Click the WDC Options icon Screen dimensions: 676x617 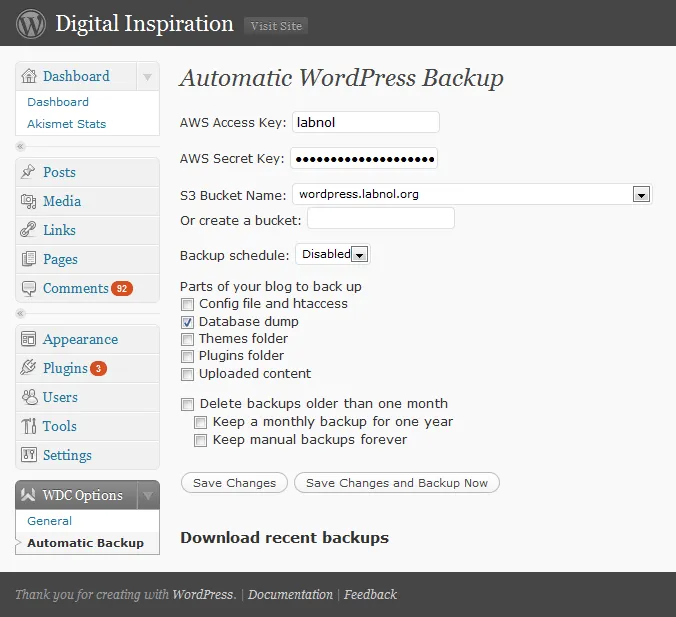pyautogui.click(x=28, y=495)
